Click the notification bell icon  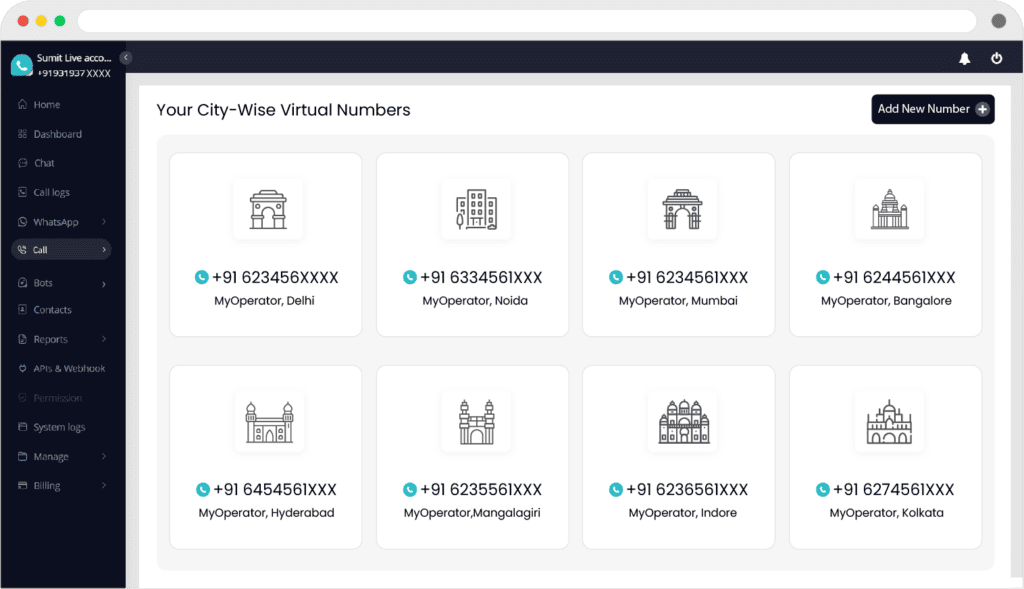964,59
